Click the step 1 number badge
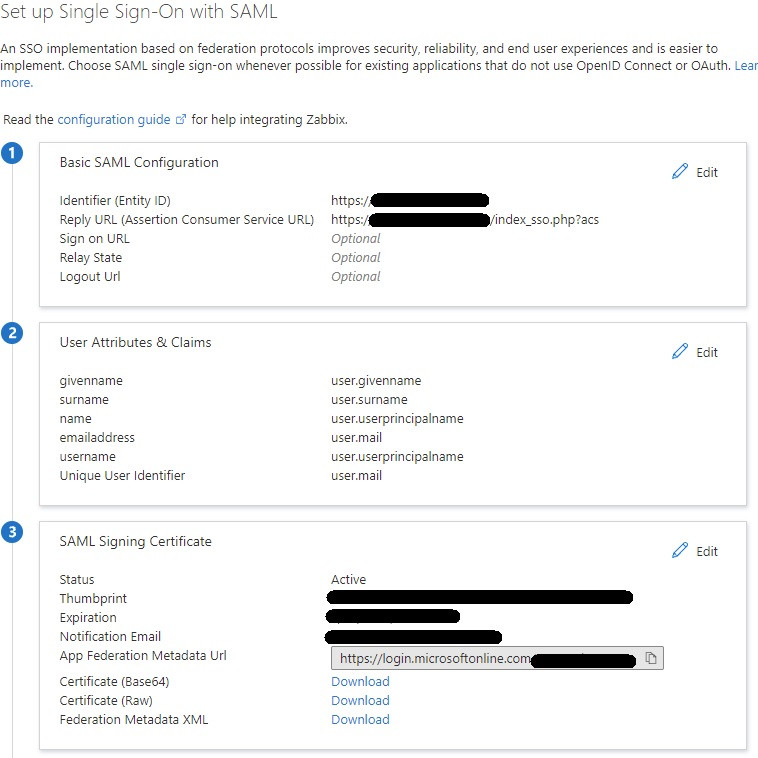This screenshot has width=758, height=758. click(13, 153)
